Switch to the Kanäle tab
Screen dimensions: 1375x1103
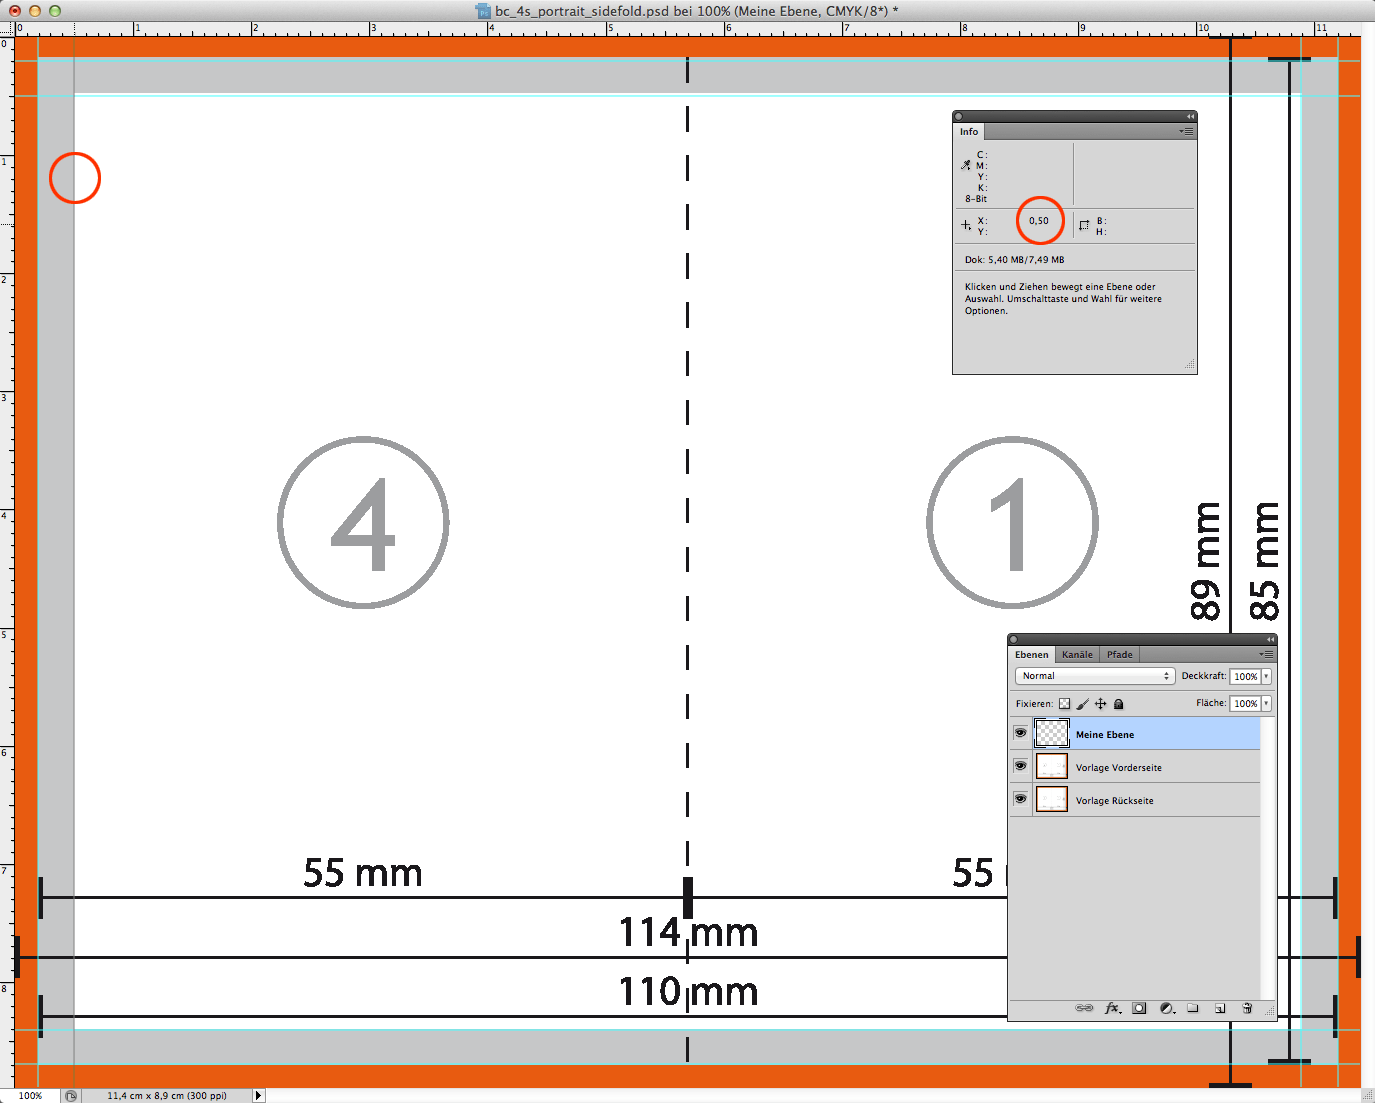click(x=1077, y=655)
